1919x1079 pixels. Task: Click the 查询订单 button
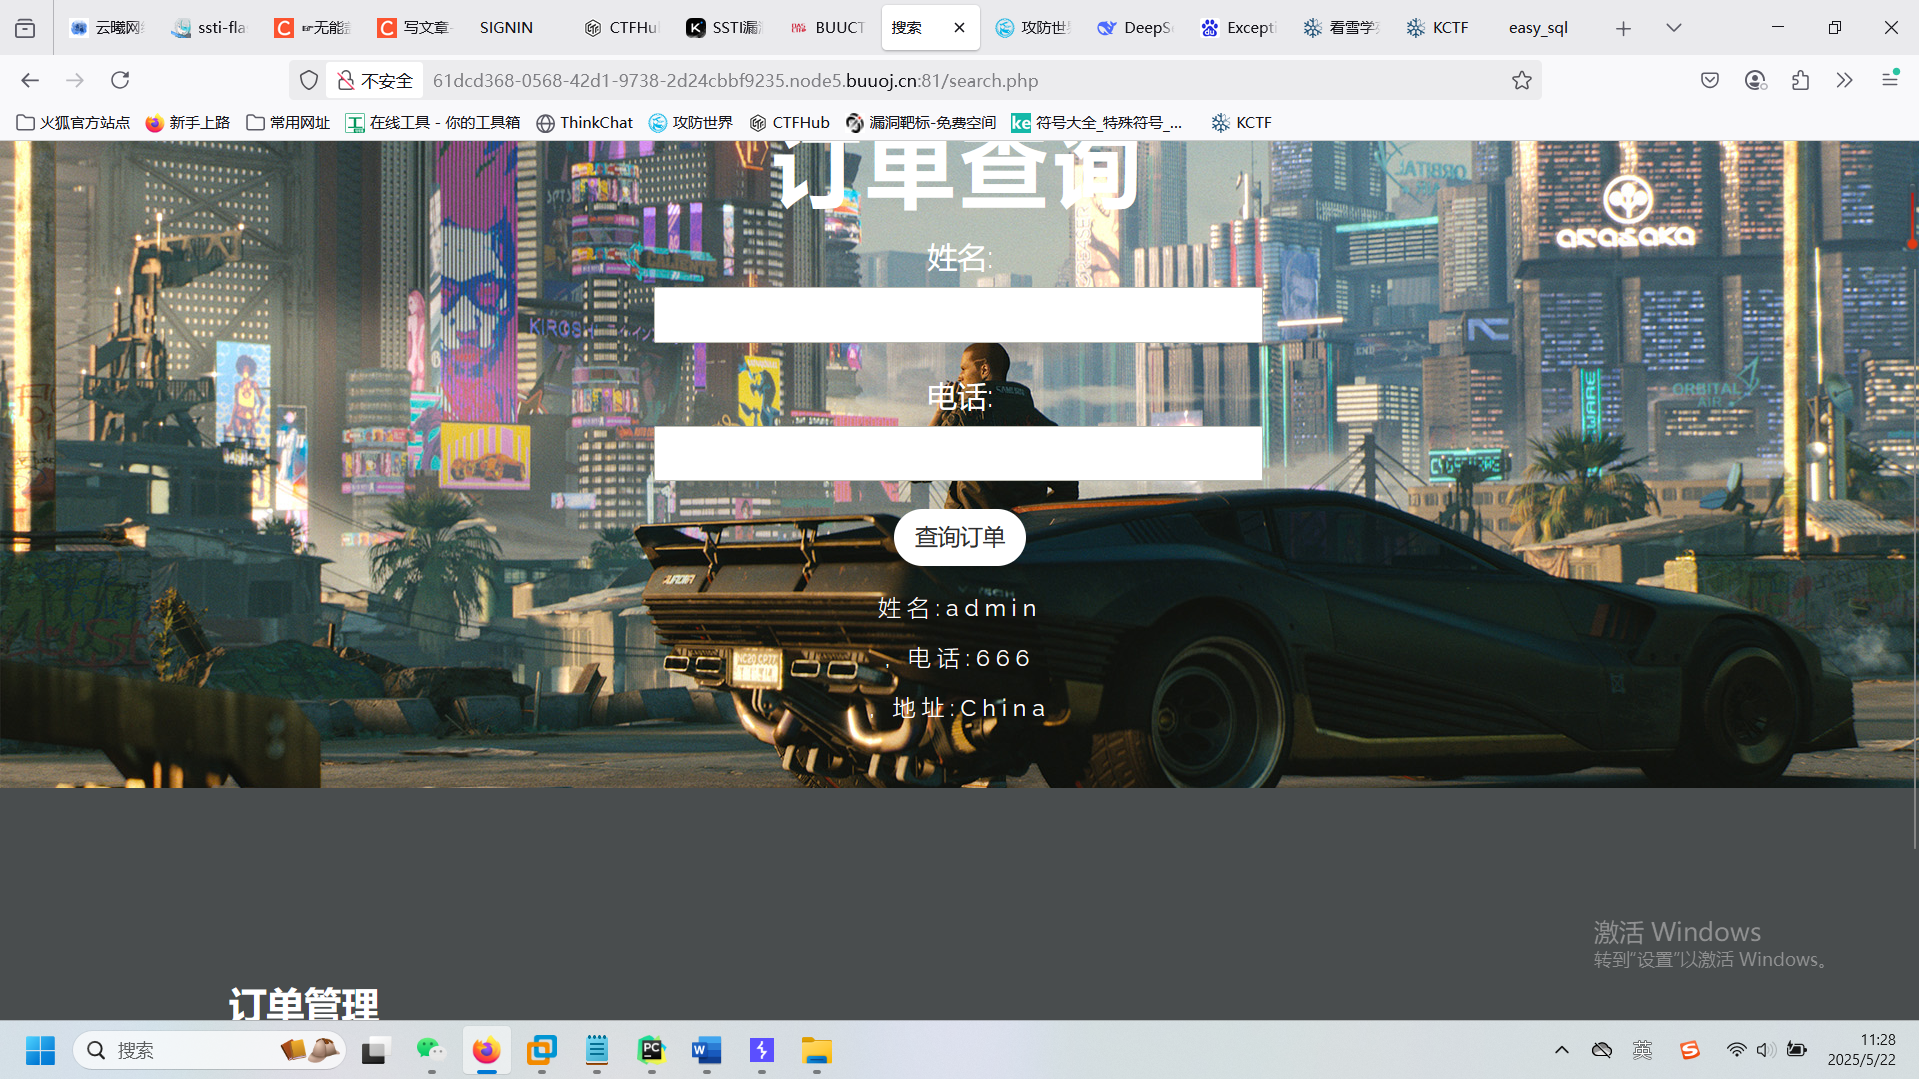pos(959,538)
